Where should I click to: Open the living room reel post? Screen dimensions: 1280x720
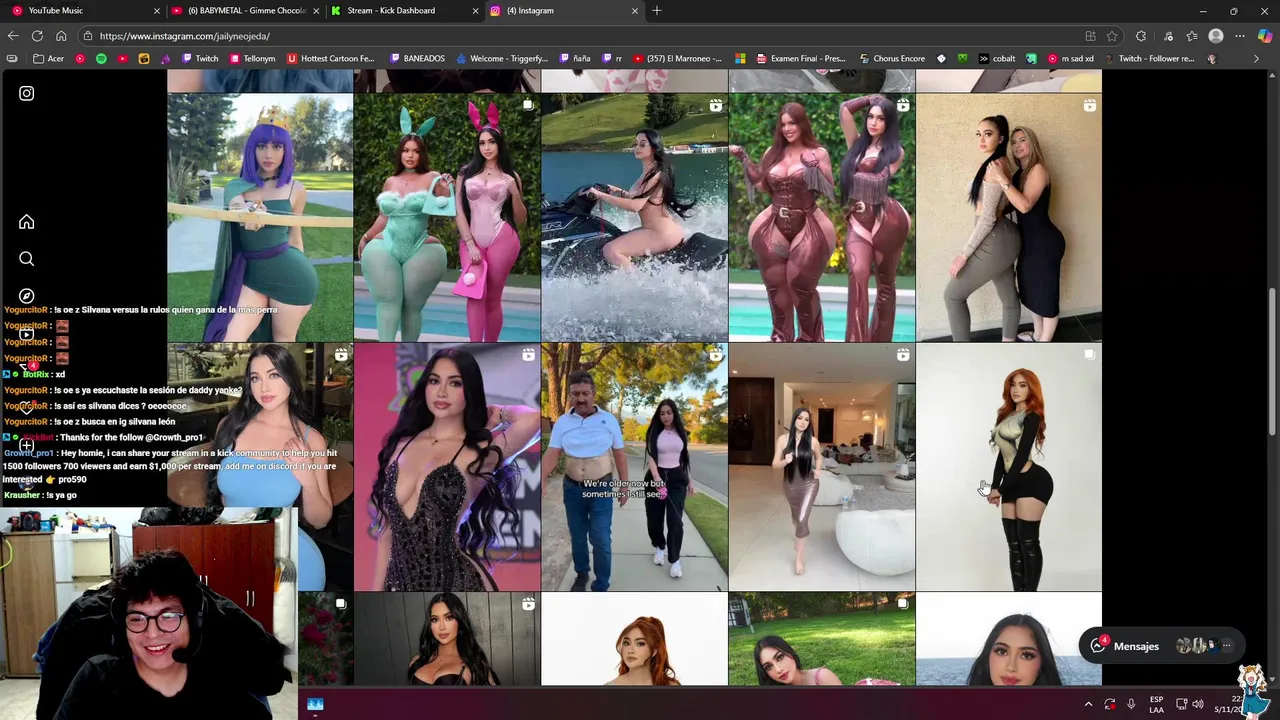[x=821, y=467]
